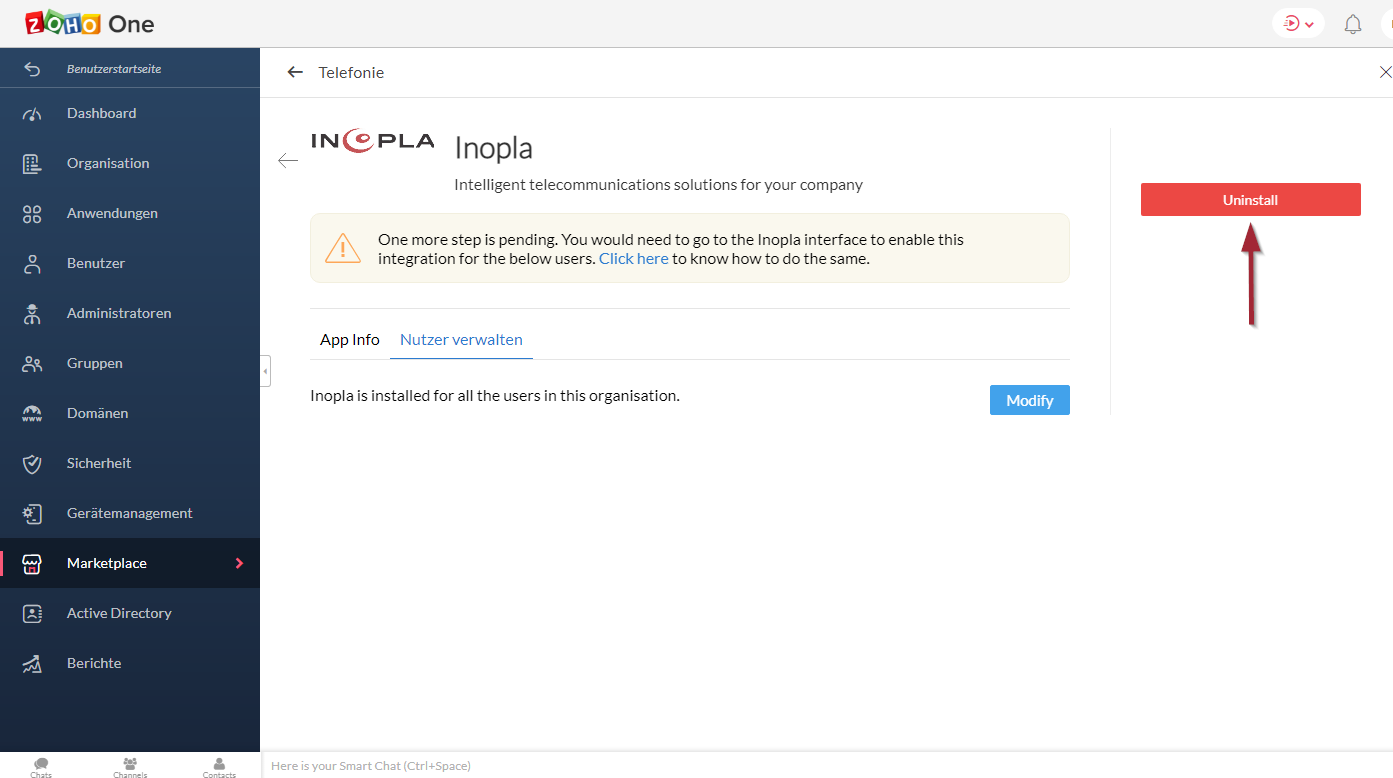Click the Sicherheit shield icon
The height and width of the screenshot is (778, 1393).
[x=32, y=464]
